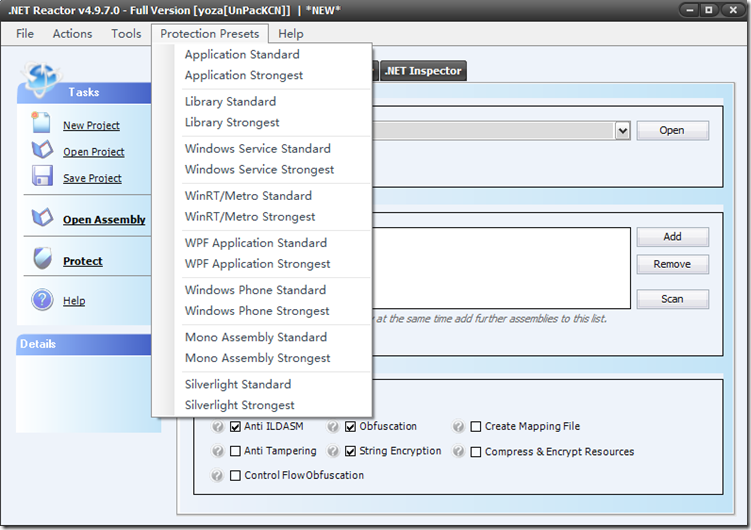Click the Save Project floppy disk icon
751x530 pixels.
42,177
